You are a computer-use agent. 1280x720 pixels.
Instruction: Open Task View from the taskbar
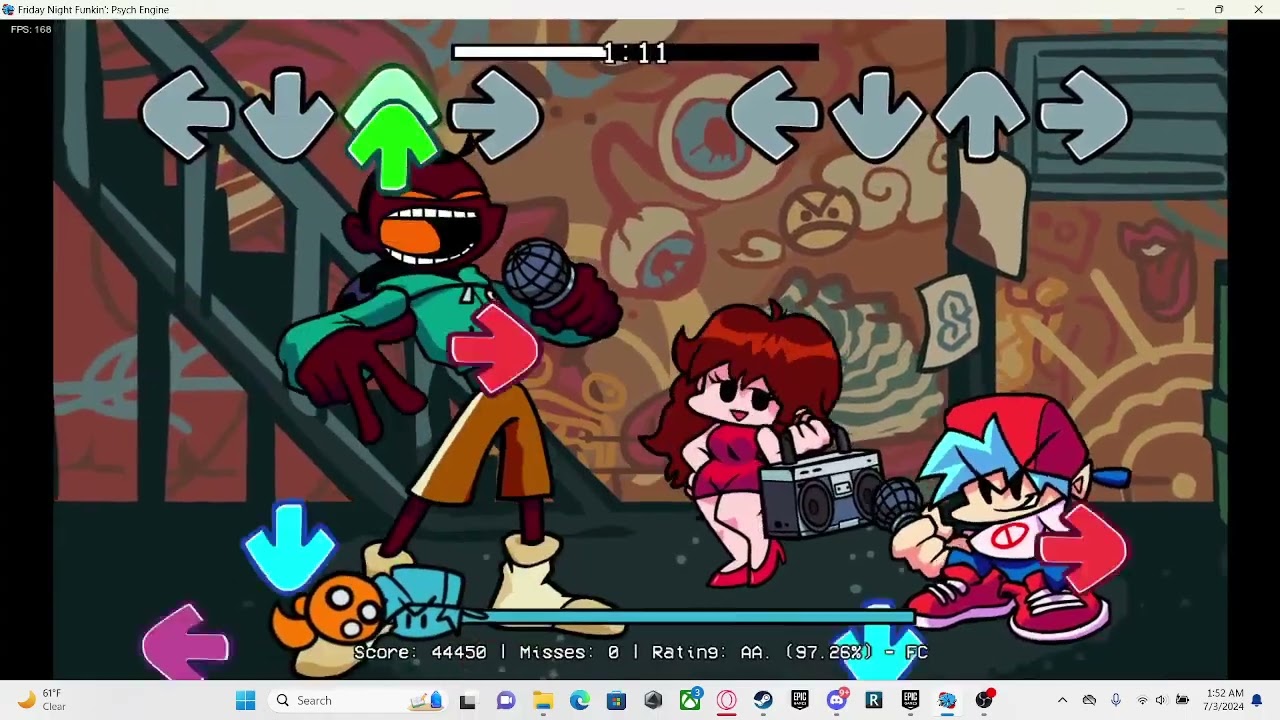467,700
